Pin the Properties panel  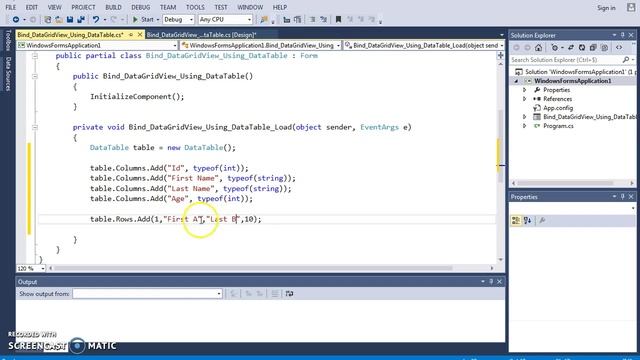[x=622, y=197]
